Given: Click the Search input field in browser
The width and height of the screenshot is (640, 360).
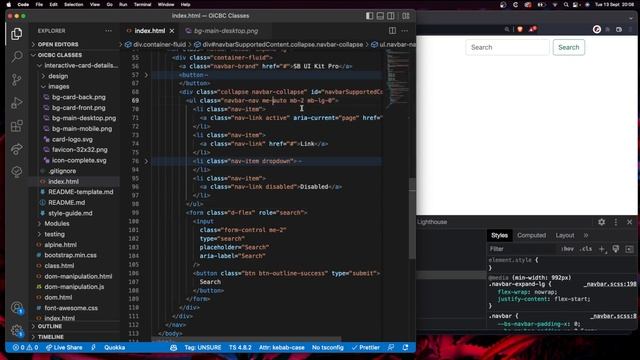Looking at the screenshot, I should click(x=507, y=47).
